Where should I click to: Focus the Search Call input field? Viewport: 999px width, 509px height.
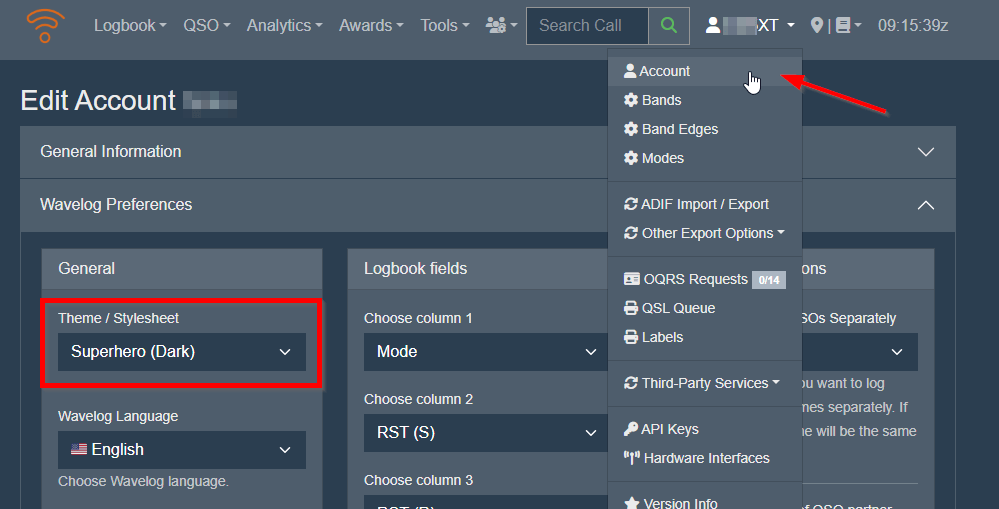587,25
